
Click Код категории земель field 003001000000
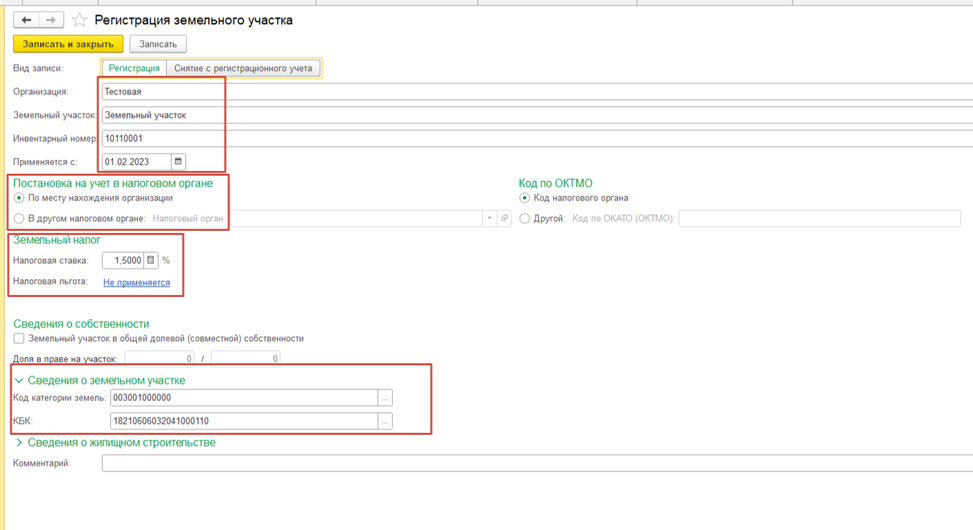[244, 398]
